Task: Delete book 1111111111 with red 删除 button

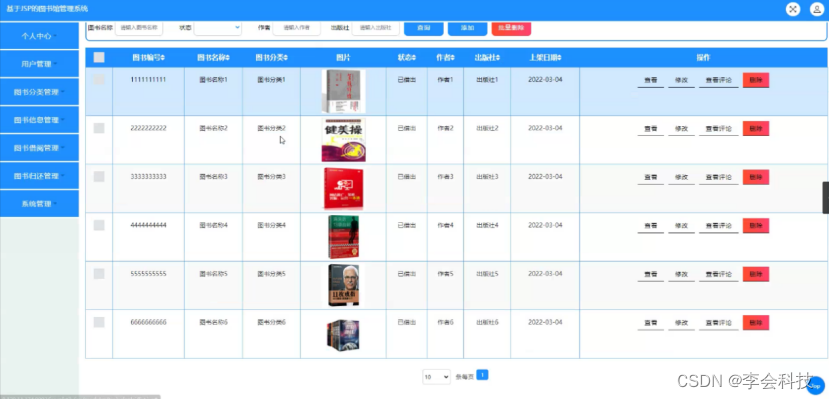Action: click(756, 80)
